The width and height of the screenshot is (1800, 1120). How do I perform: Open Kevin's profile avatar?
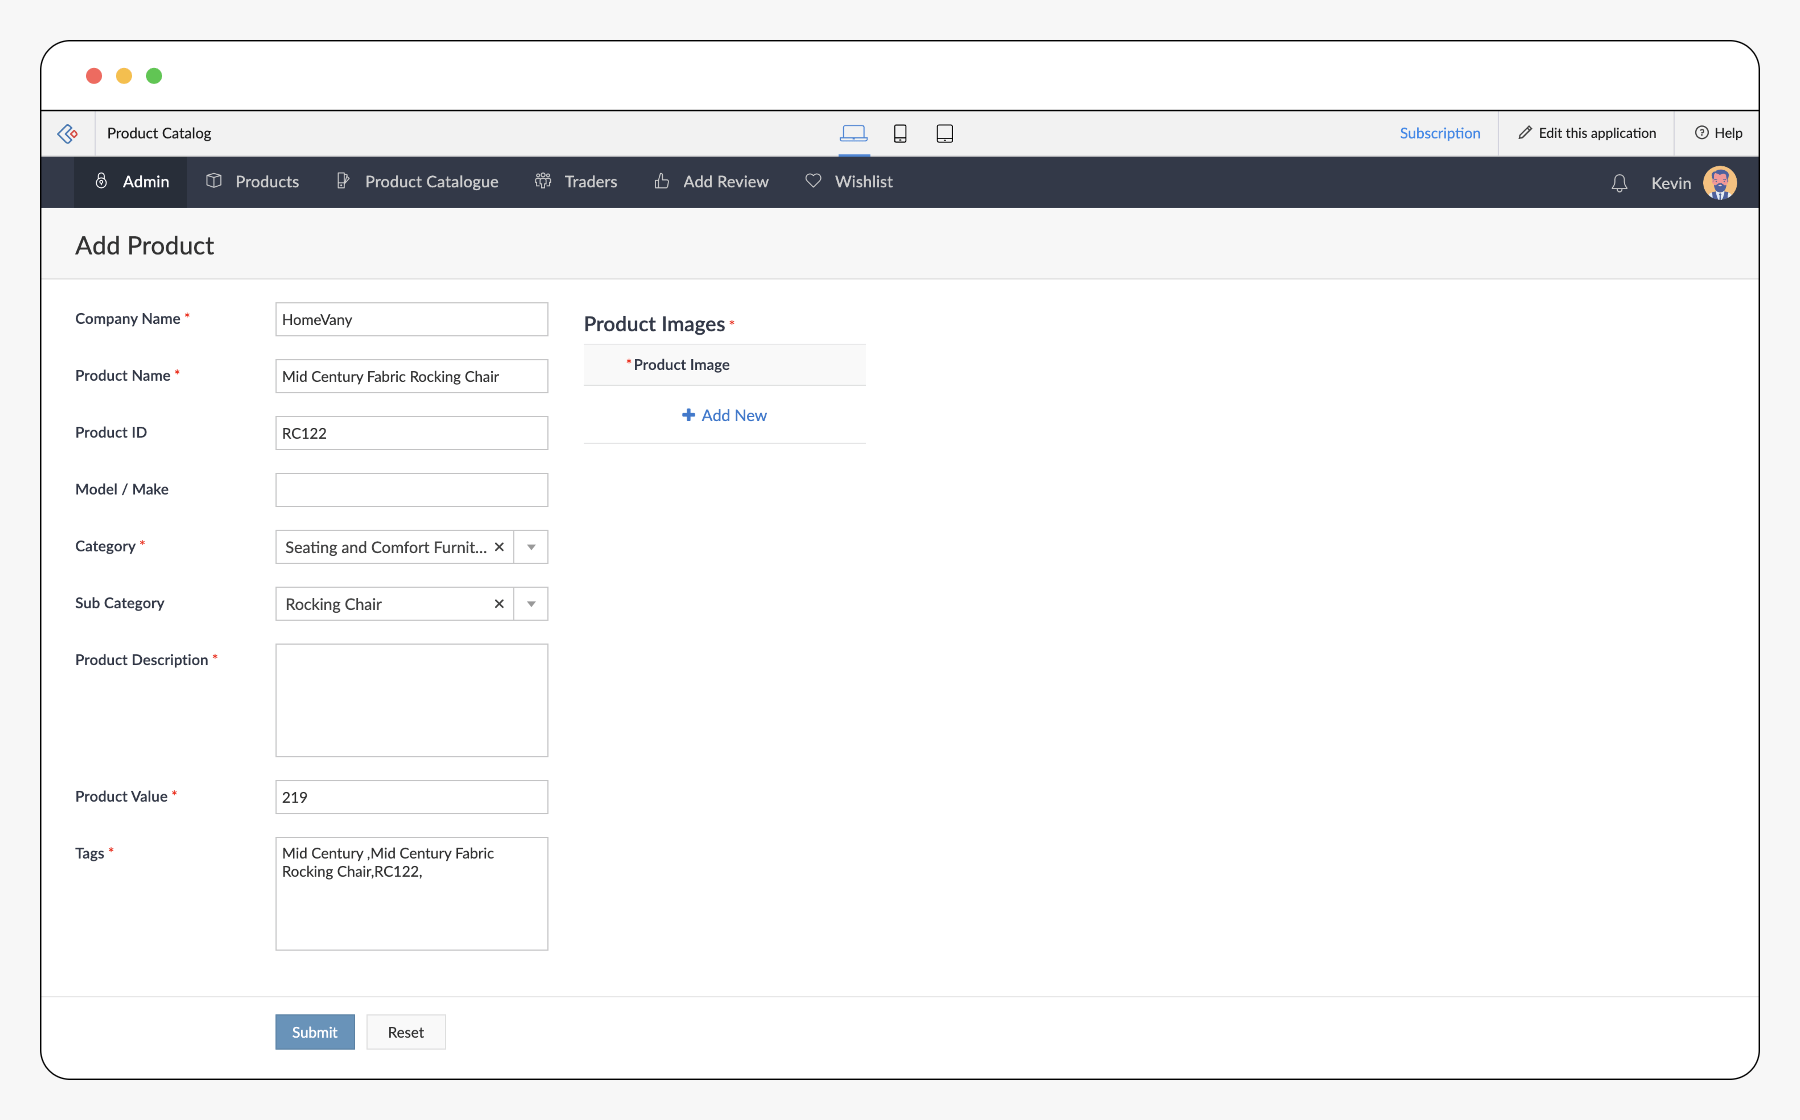(x=1719, y=183)
